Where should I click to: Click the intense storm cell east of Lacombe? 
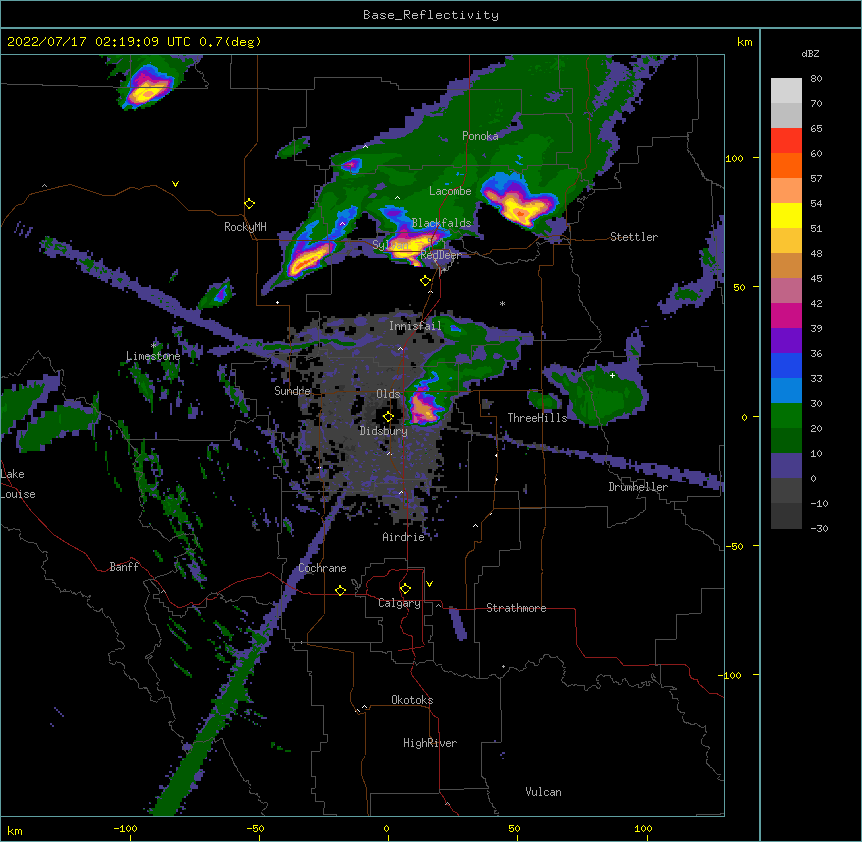pyautogui.click(x=519, y=202)
